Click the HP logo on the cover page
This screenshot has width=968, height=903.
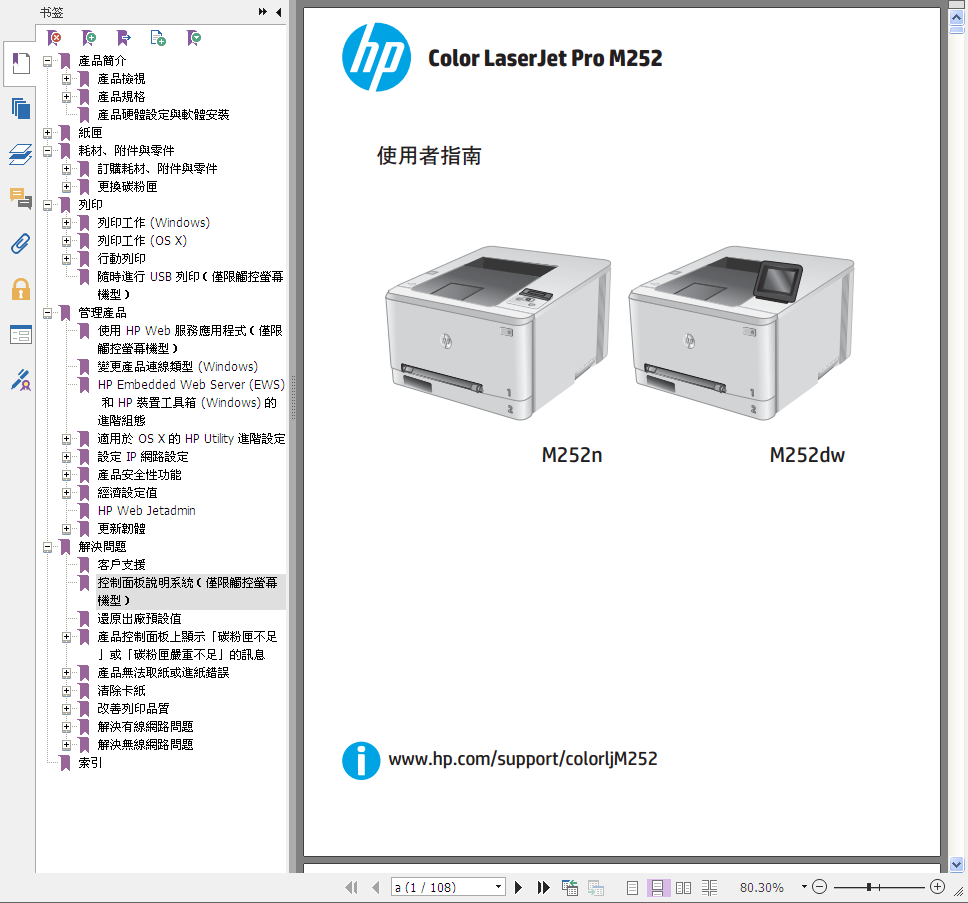click(377, 57)
